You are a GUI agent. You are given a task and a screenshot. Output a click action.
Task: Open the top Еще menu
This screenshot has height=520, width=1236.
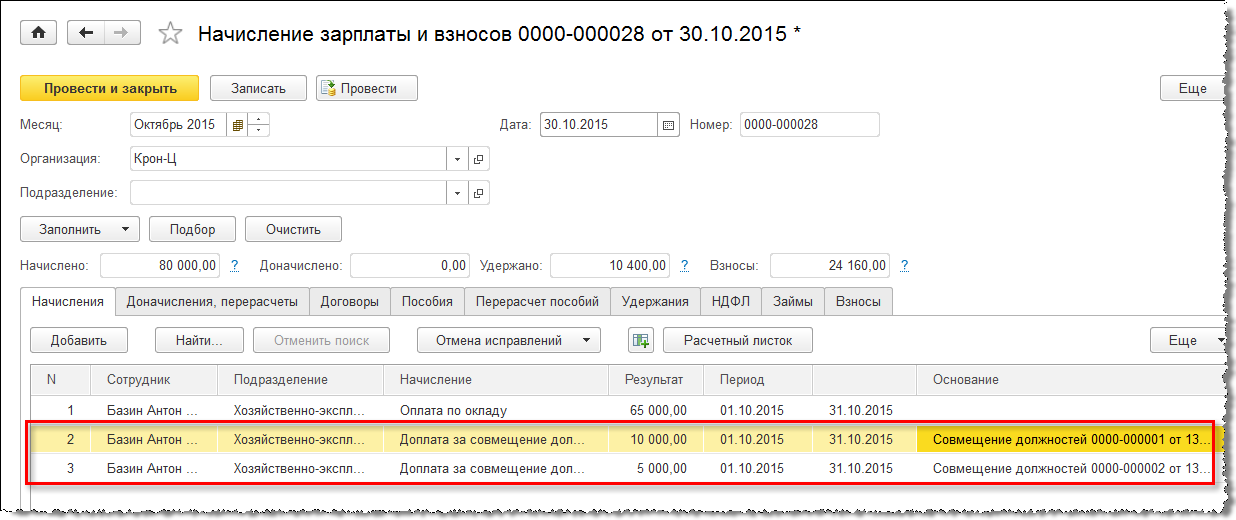[x=1192, y=88]
